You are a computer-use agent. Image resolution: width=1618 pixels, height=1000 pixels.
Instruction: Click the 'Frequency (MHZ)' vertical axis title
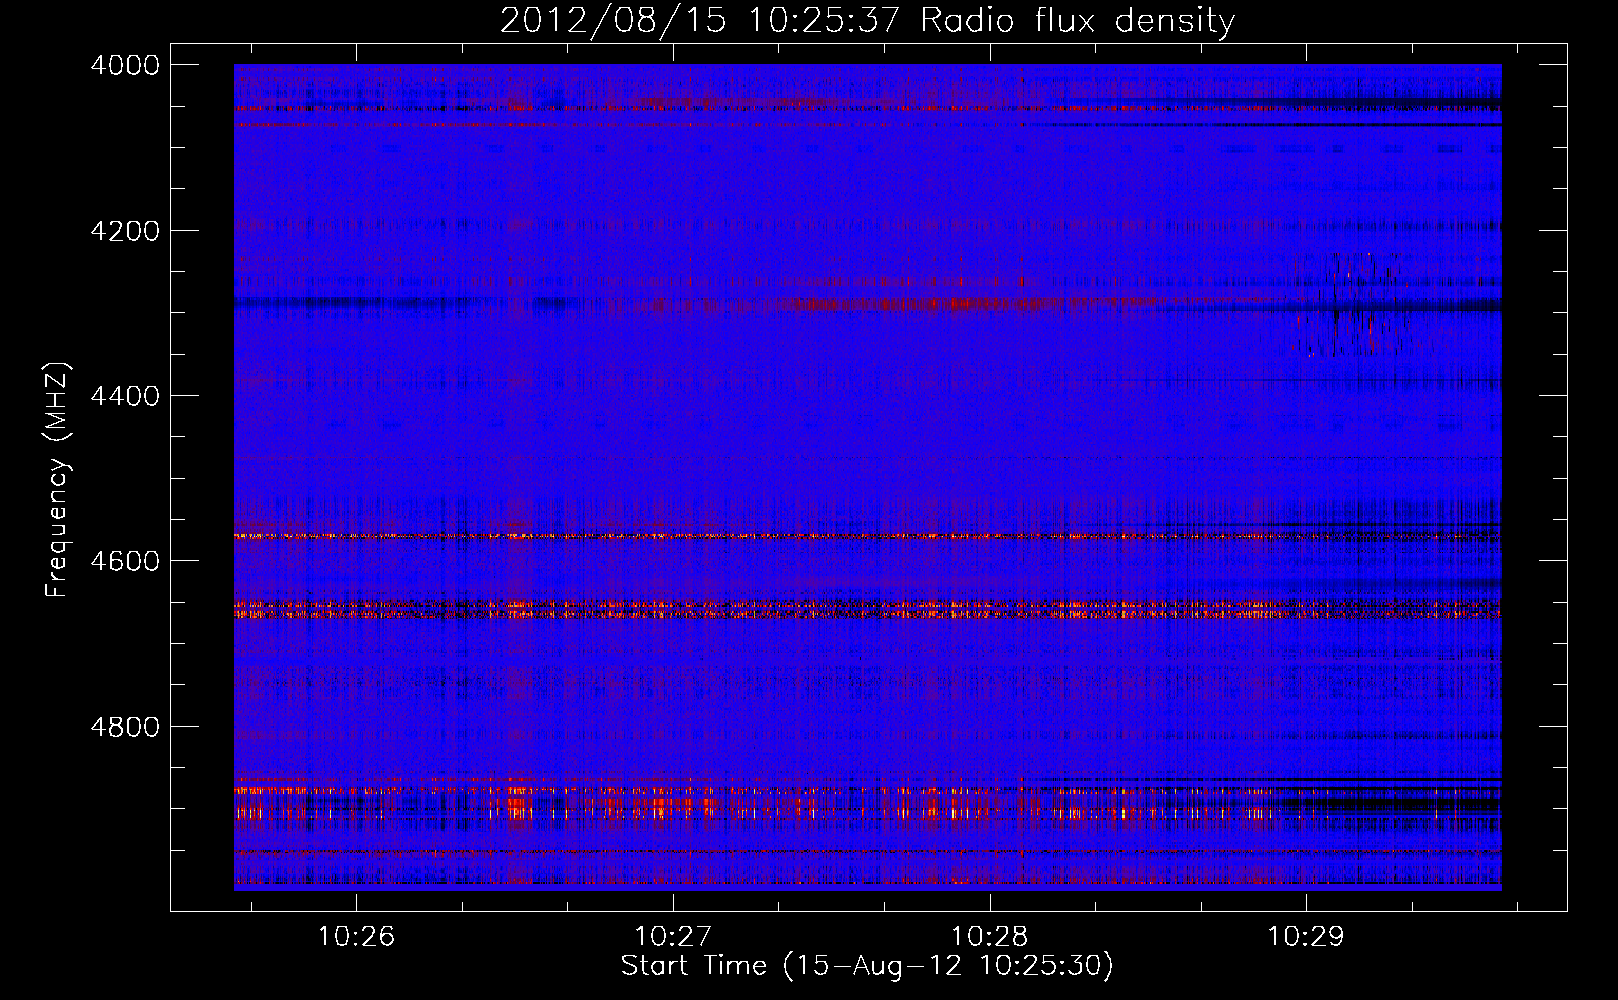tap(58, 480)
